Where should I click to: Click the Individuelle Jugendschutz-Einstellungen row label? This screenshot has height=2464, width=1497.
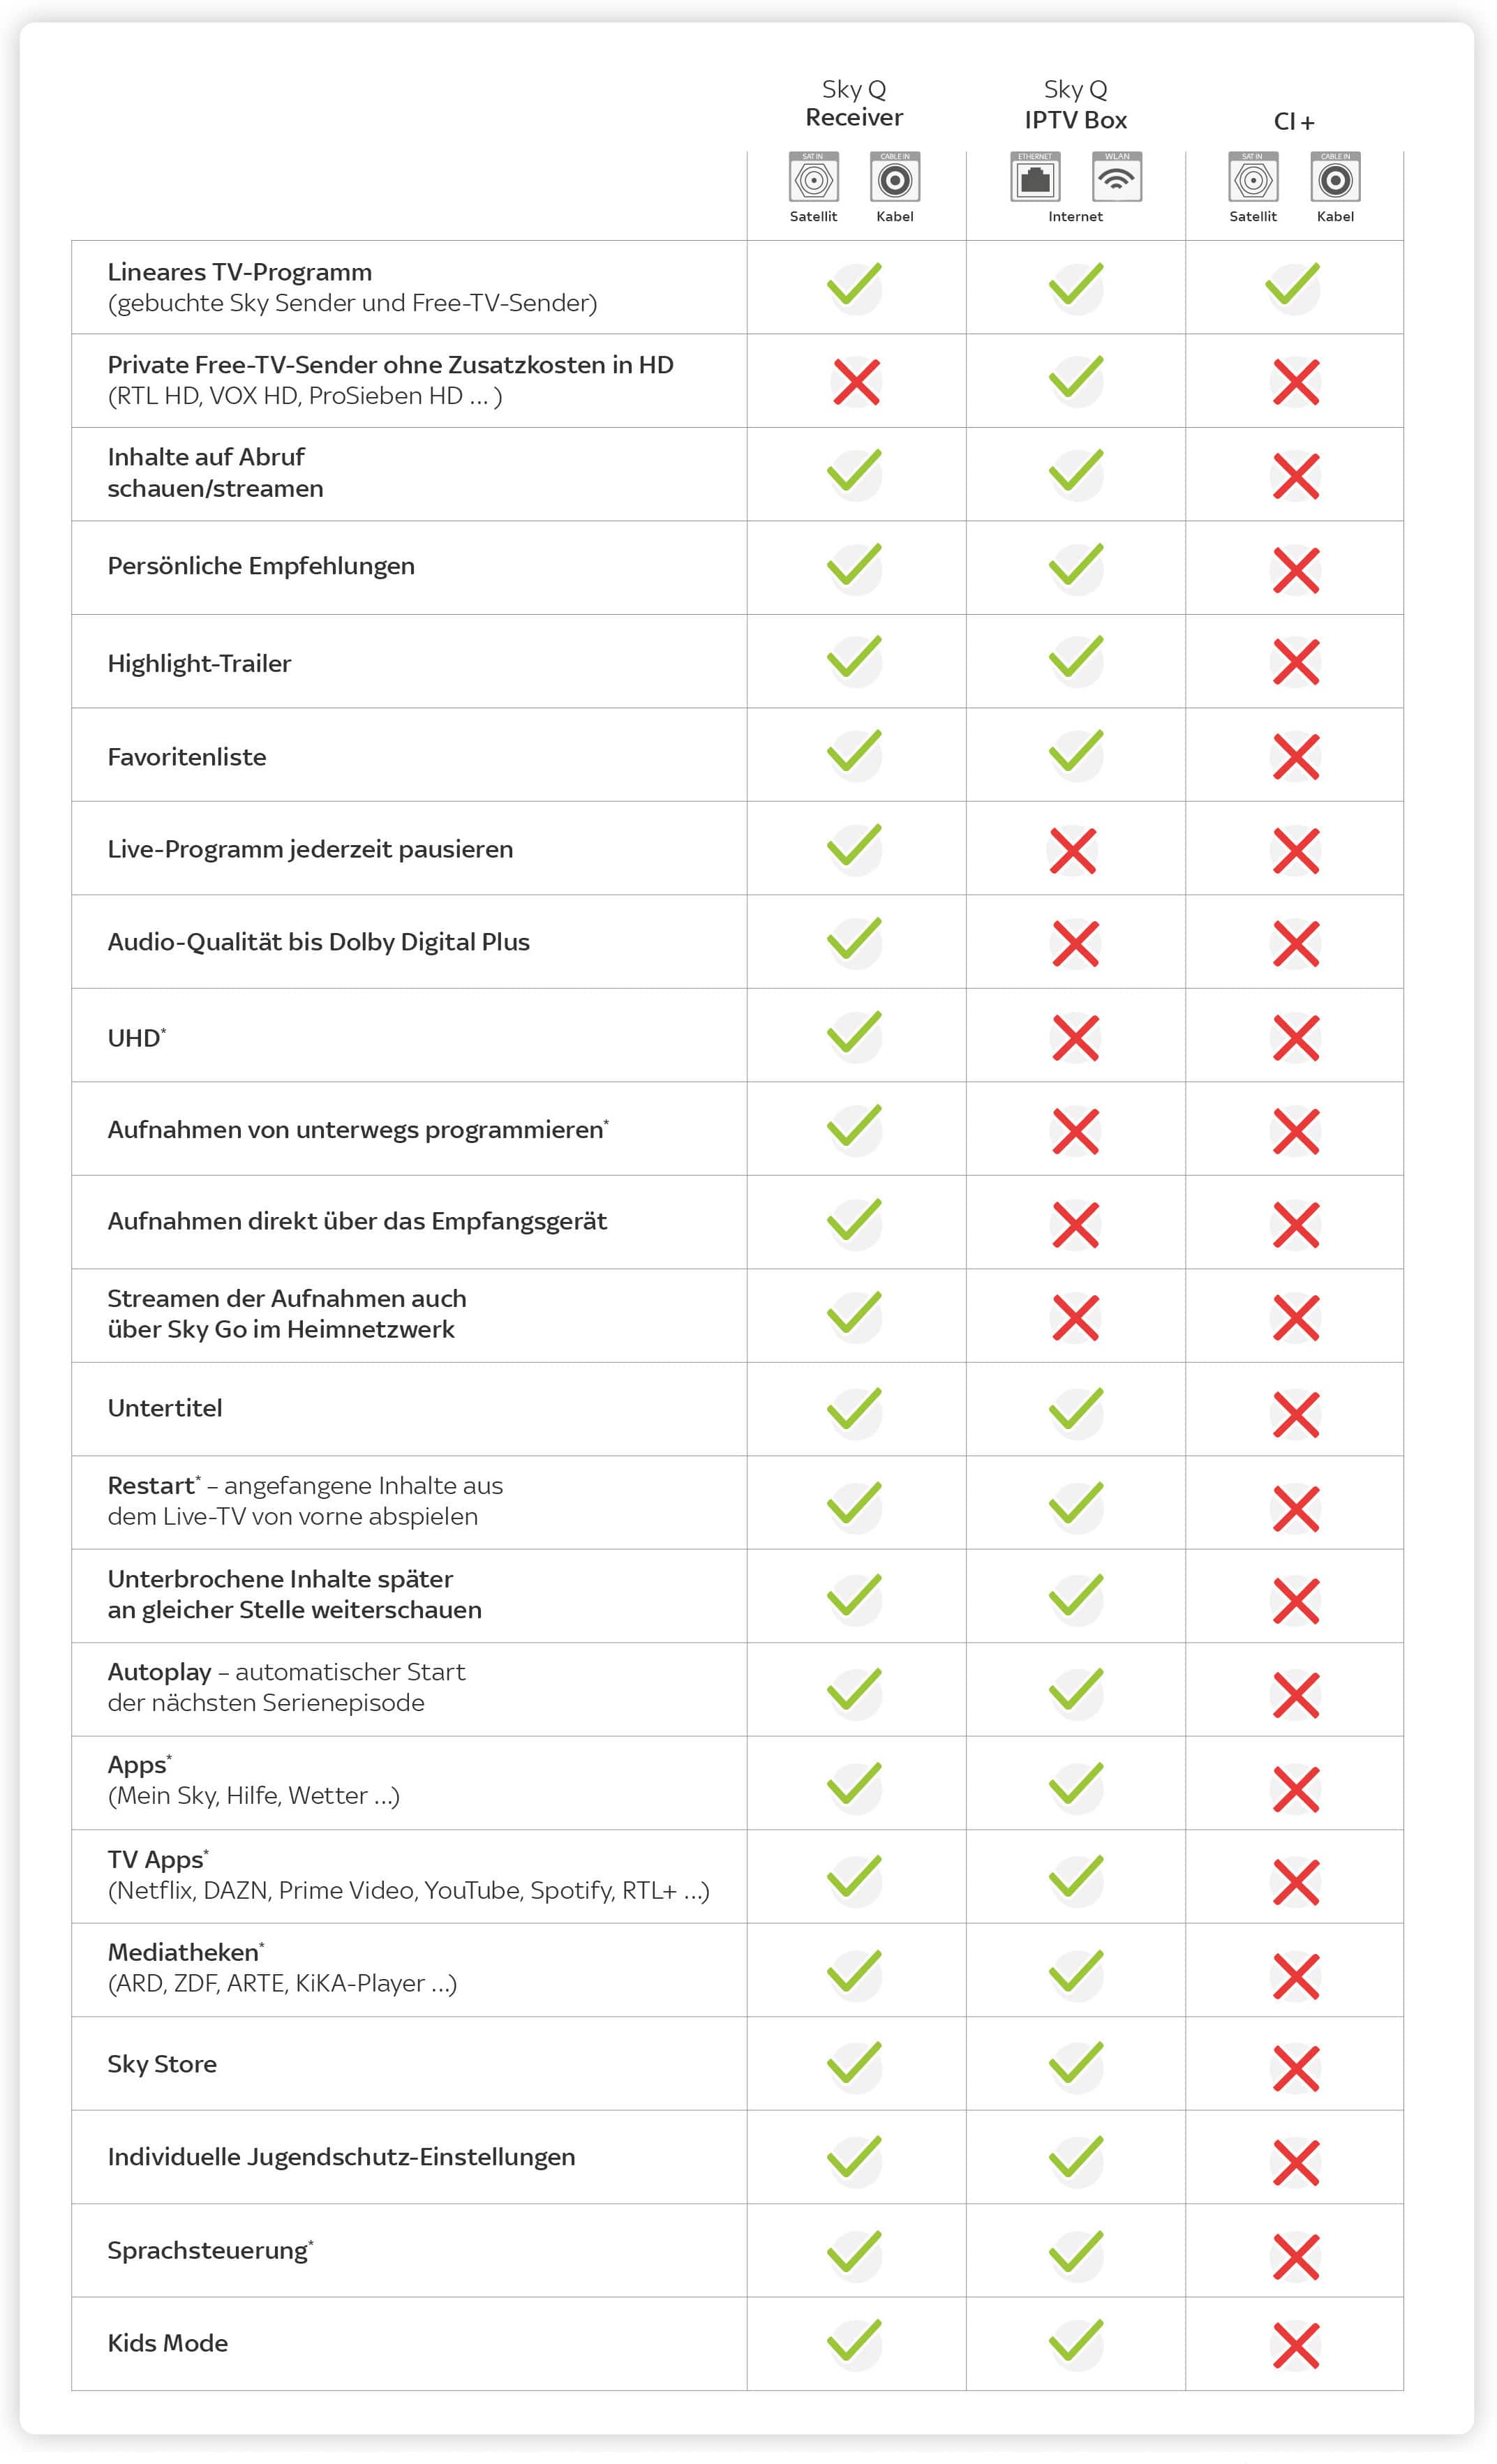[341, 2157]
